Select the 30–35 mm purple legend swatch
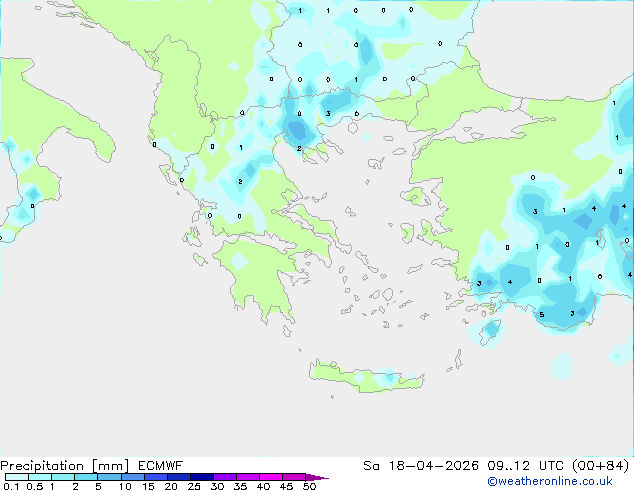Image resolution: width=634 pixels, height=490 pixels. pyautogui.click(x=224, y=477)
